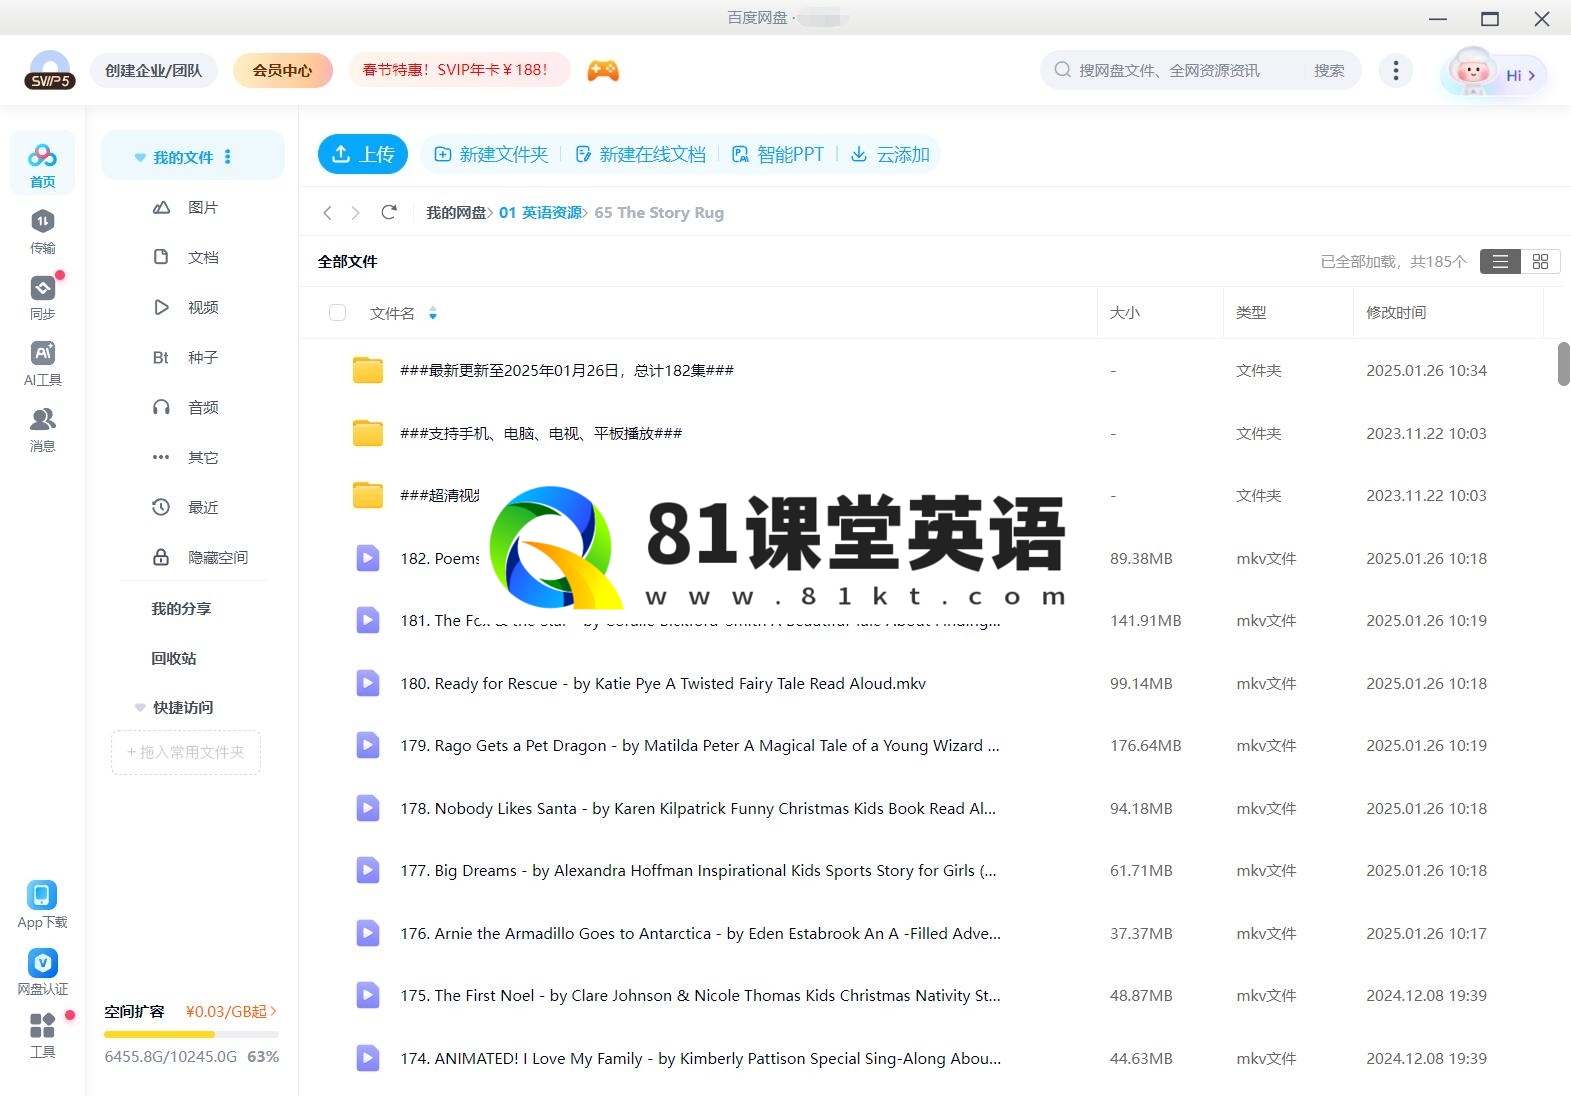
Task: Click the 智能PPT button
Action: (778, 154)
